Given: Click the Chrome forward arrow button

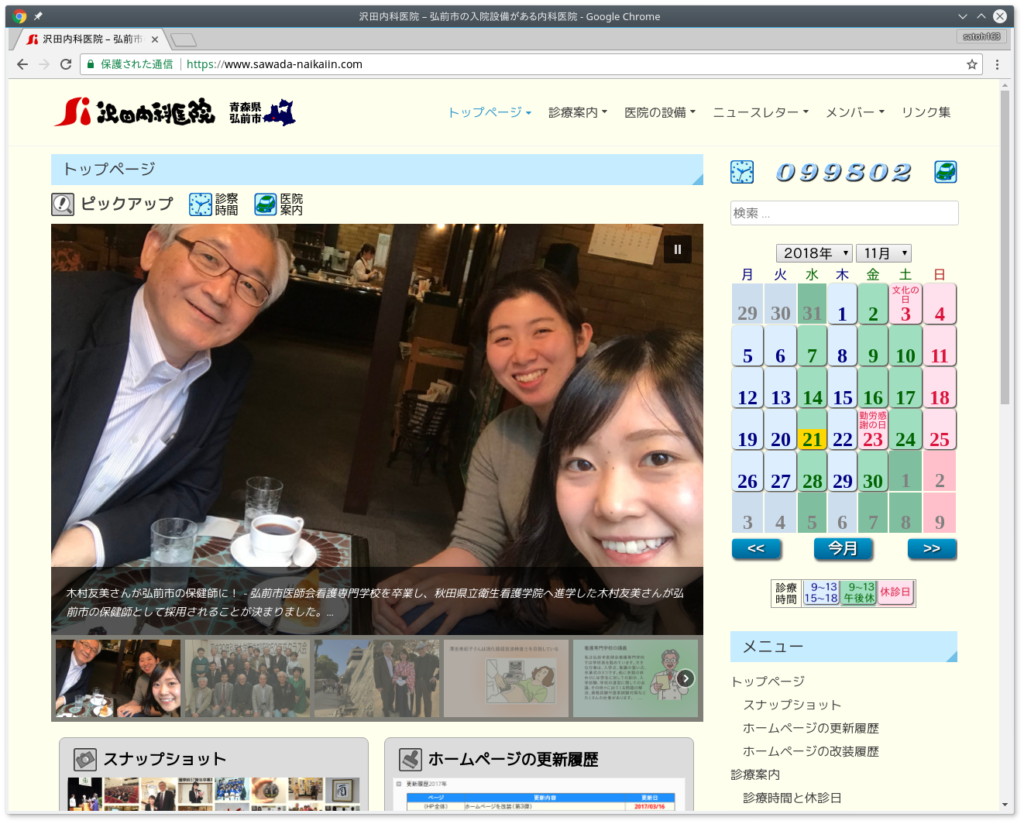Looking at the screenshot, I should click(x=44, y=64).
